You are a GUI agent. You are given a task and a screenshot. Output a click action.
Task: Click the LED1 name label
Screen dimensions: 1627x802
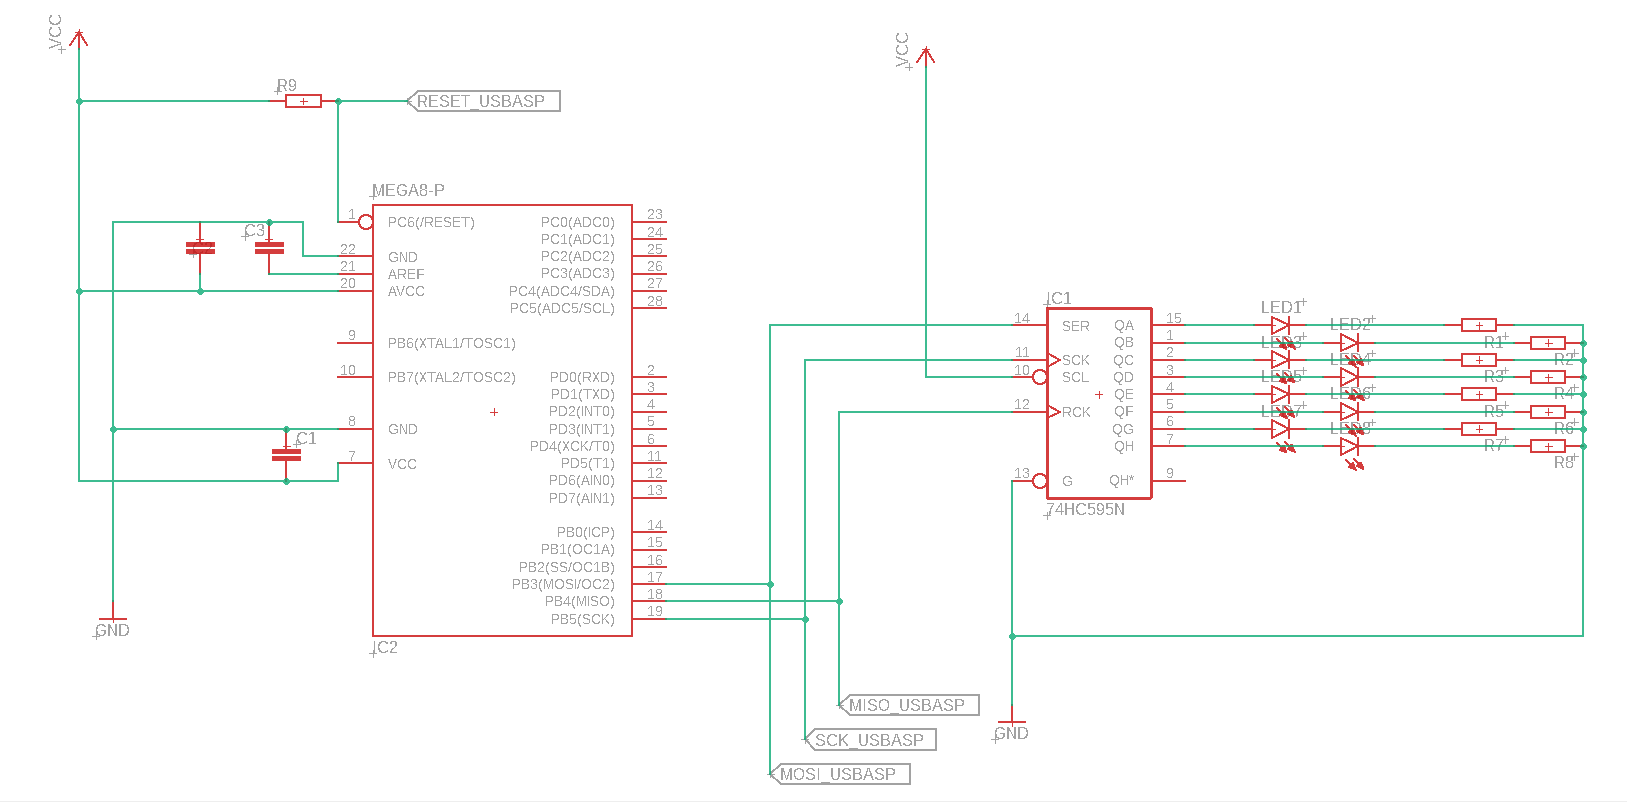(x=1283, y=307)
